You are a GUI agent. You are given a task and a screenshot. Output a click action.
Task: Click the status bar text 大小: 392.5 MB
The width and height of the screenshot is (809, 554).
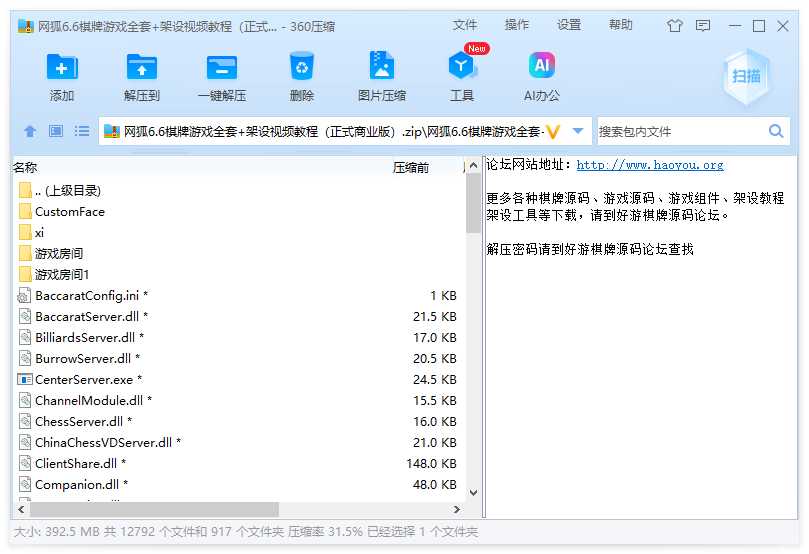point(57,531)
